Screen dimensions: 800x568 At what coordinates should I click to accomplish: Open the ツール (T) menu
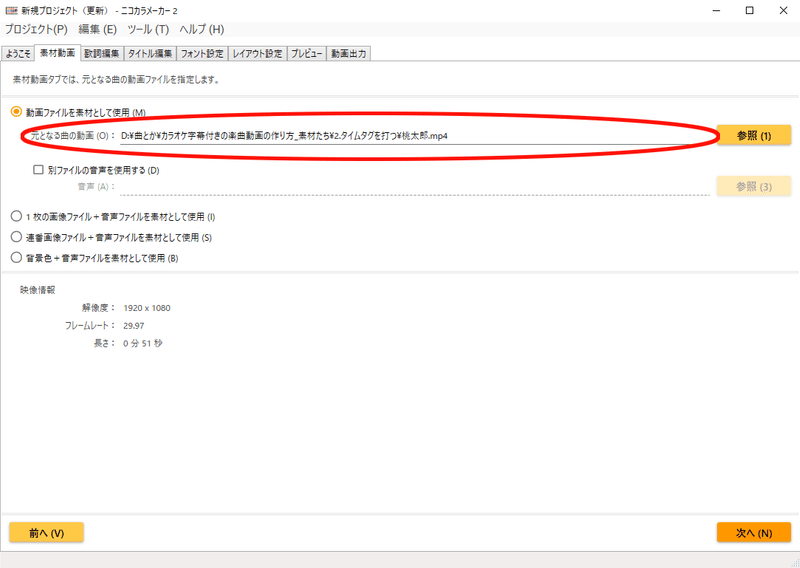[148, 29]
